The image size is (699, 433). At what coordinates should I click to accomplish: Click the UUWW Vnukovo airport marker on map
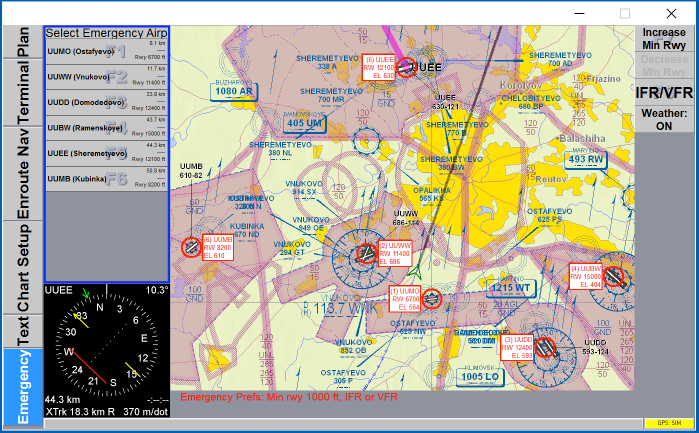(x=367, y=253)
